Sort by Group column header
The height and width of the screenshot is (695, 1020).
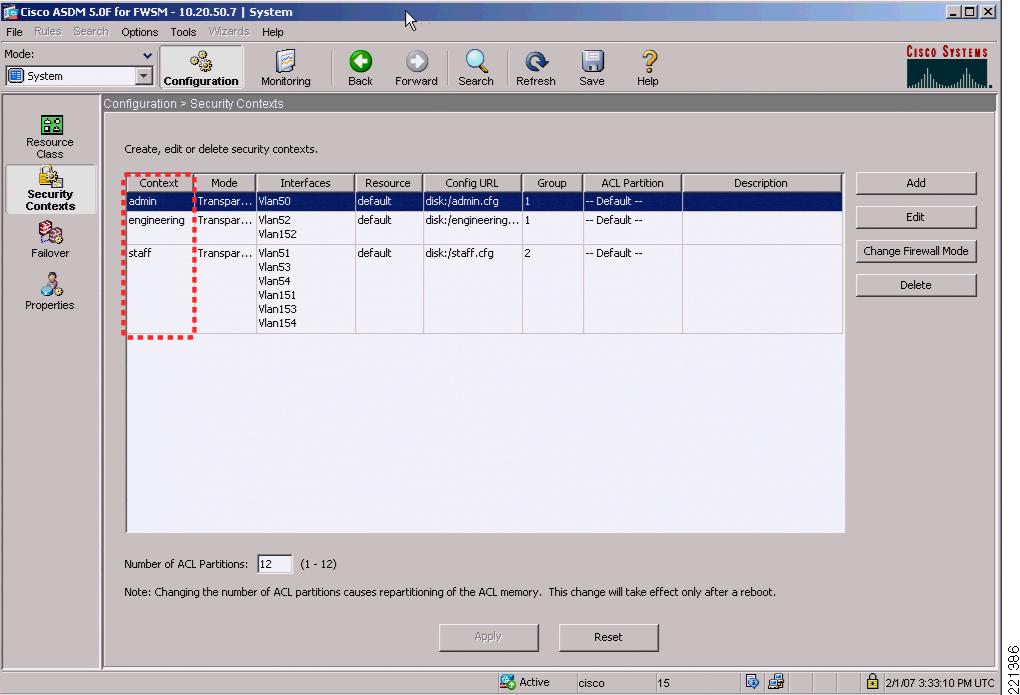pos(552,183)
